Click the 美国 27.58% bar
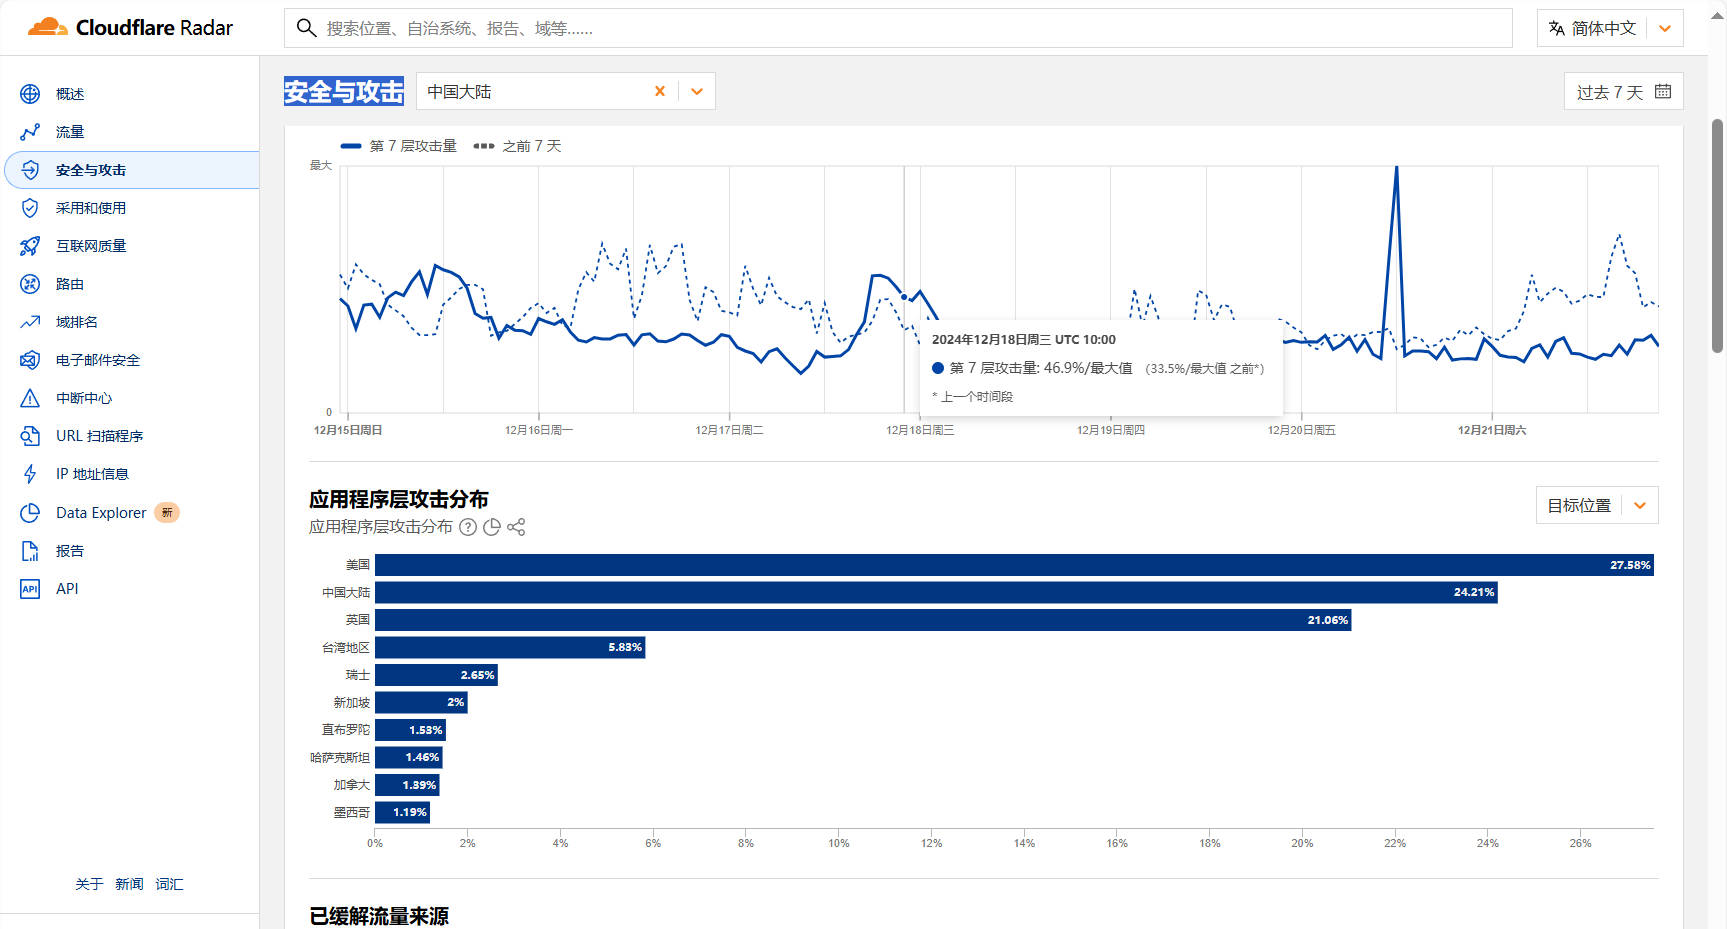 coord(1014,565)
